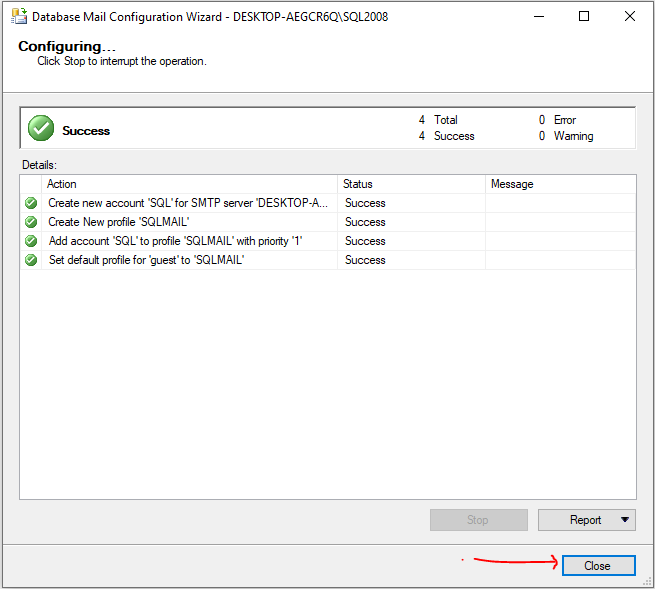
Task: Click Success status of Create new account row
Action: tap(365, 203)
